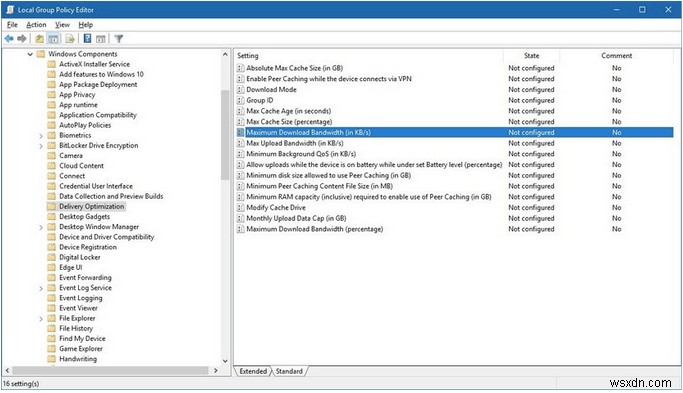Select Minimum Peer Caching Content File Size
Viewport: 683px width, 393px height.
319,186
